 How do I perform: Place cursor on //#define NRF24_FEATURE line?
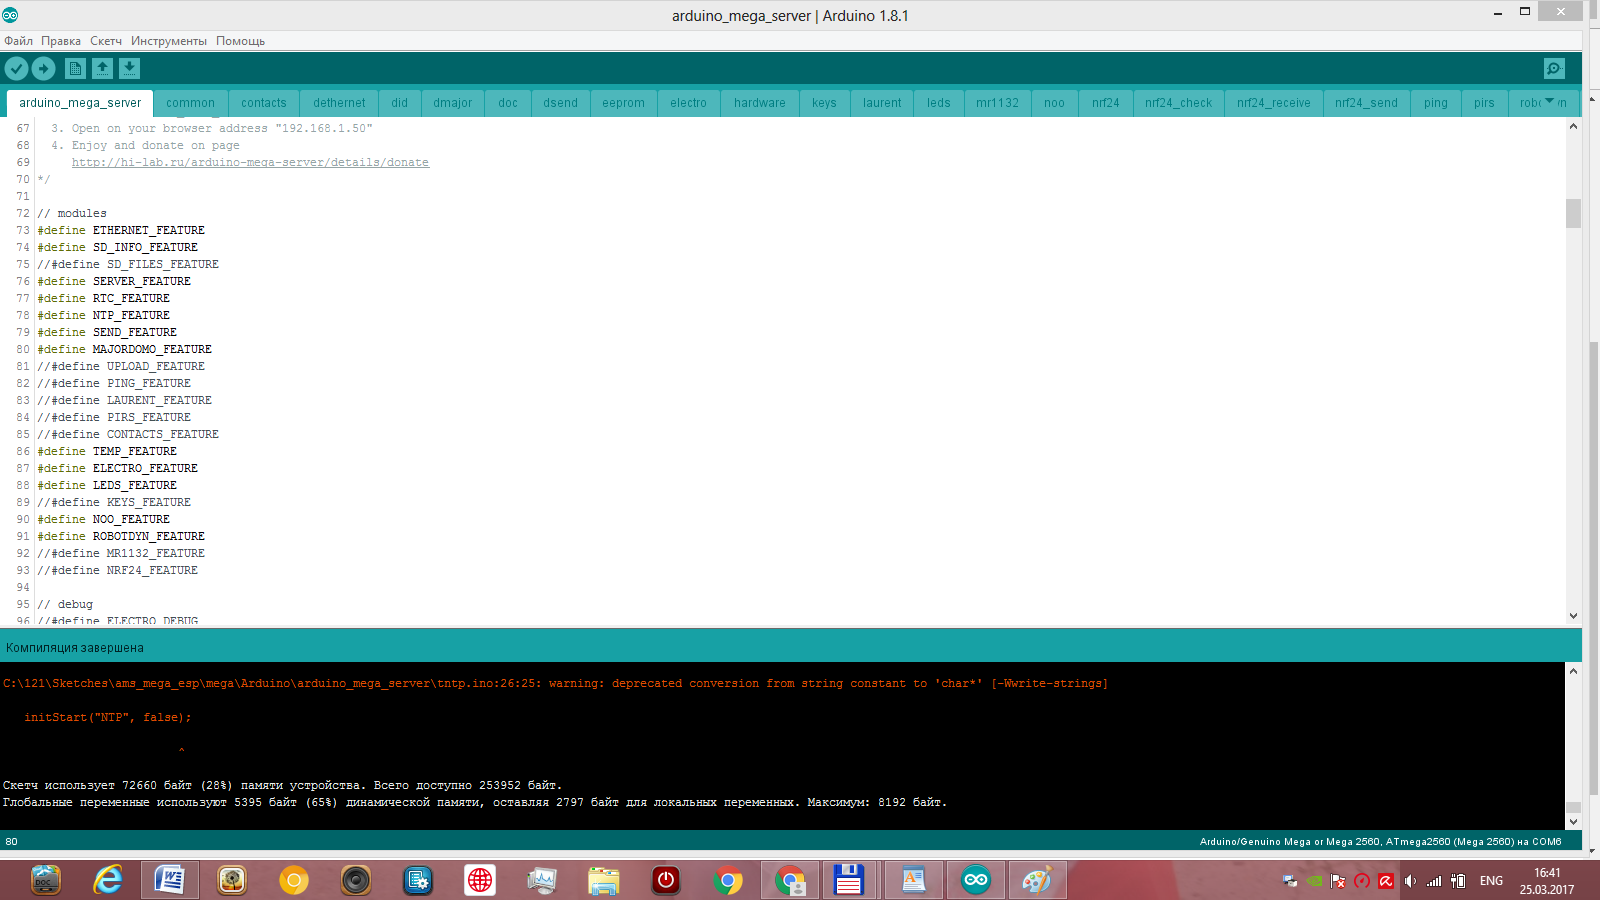118,570
